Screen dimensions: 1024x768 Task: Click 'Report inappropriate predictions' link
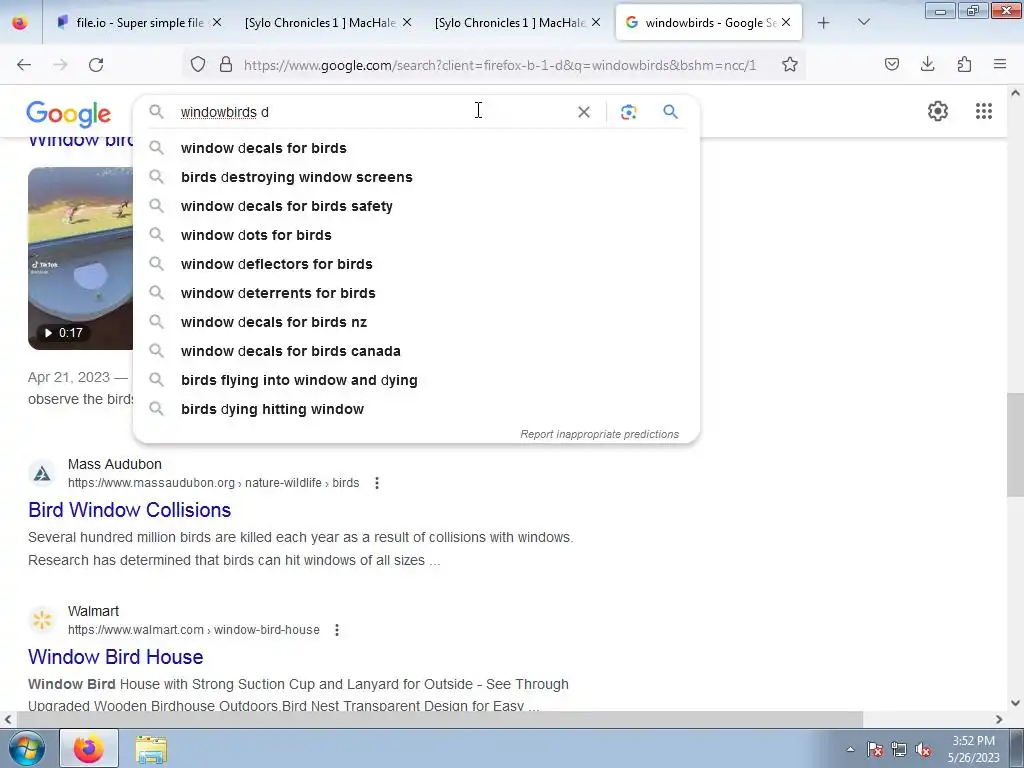coord(600,434)
